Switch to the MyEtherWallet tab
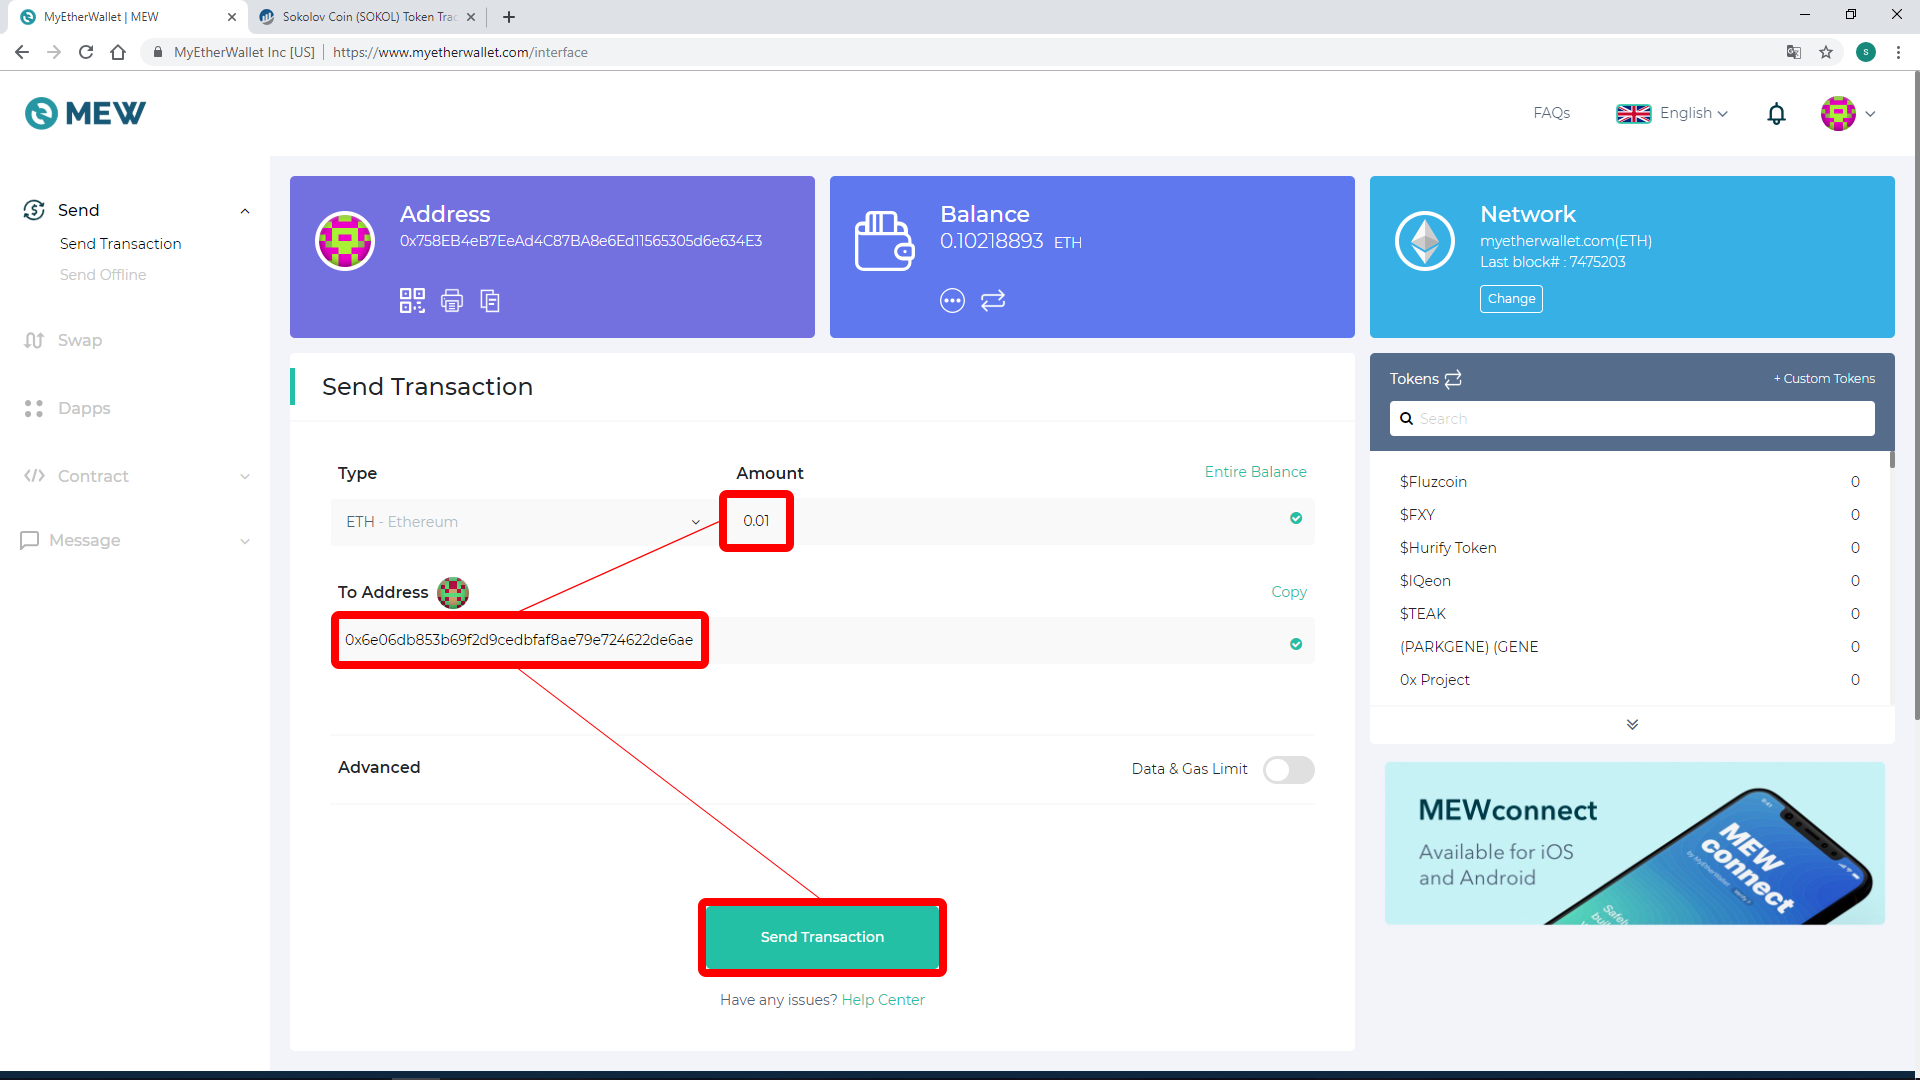The image size is (1920, 1080). pos(128,17)
